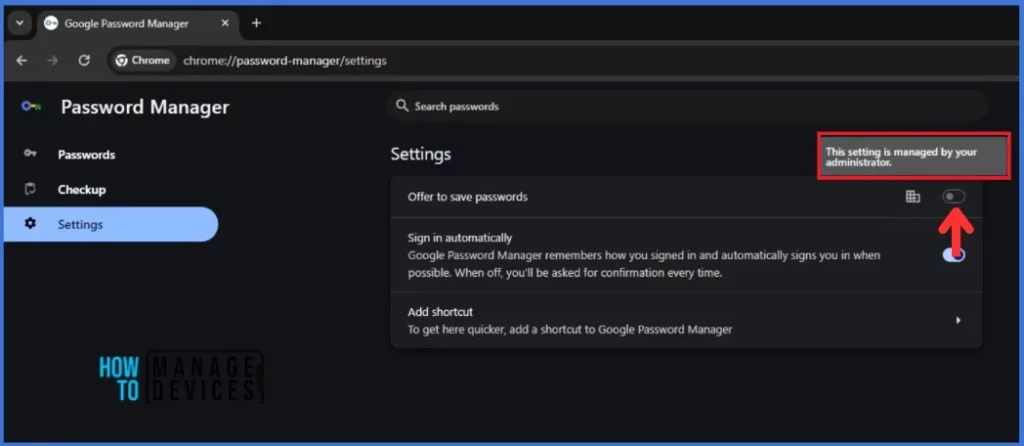Toggle Sign in automatically switch
Viewport: 1024px width, 446px height.
click(953, 255)
